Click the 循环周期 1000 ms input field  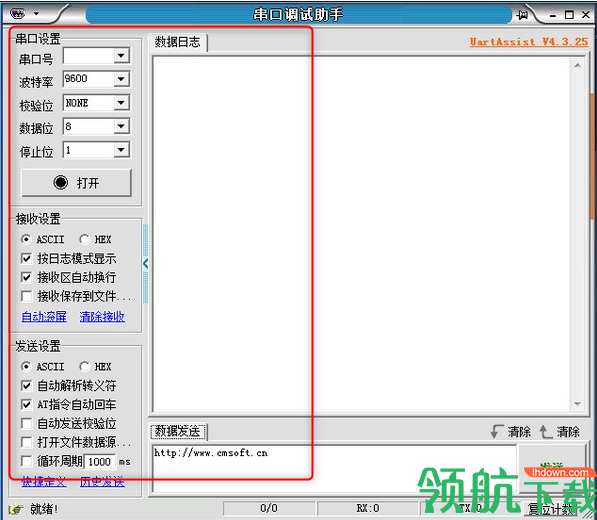point(99,462)
